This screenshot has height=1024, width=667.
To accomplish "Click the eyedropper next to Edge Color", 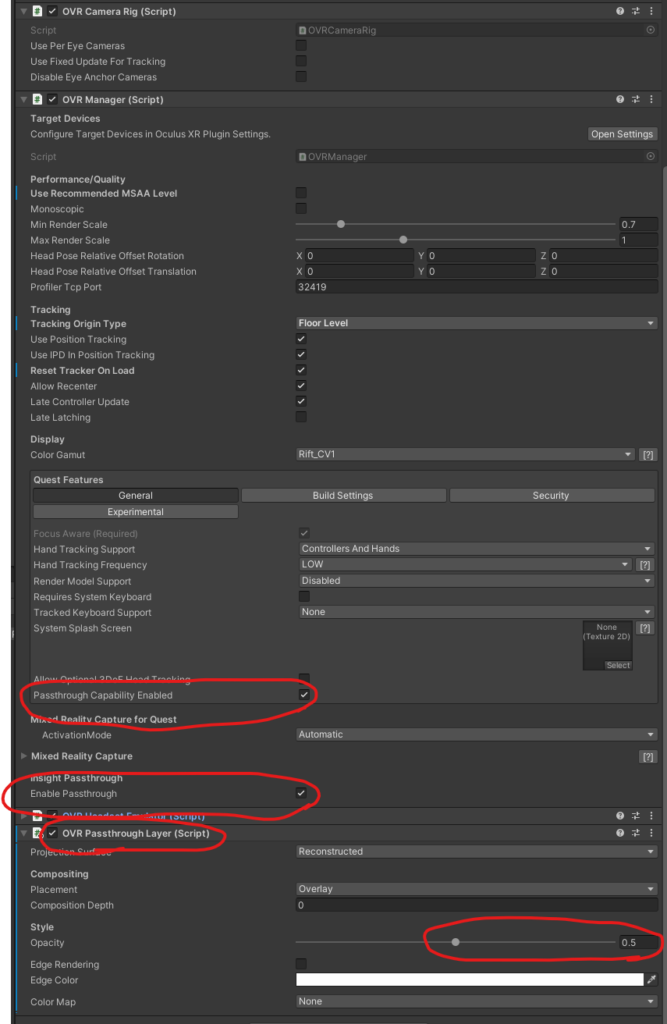I will point(651,981).
